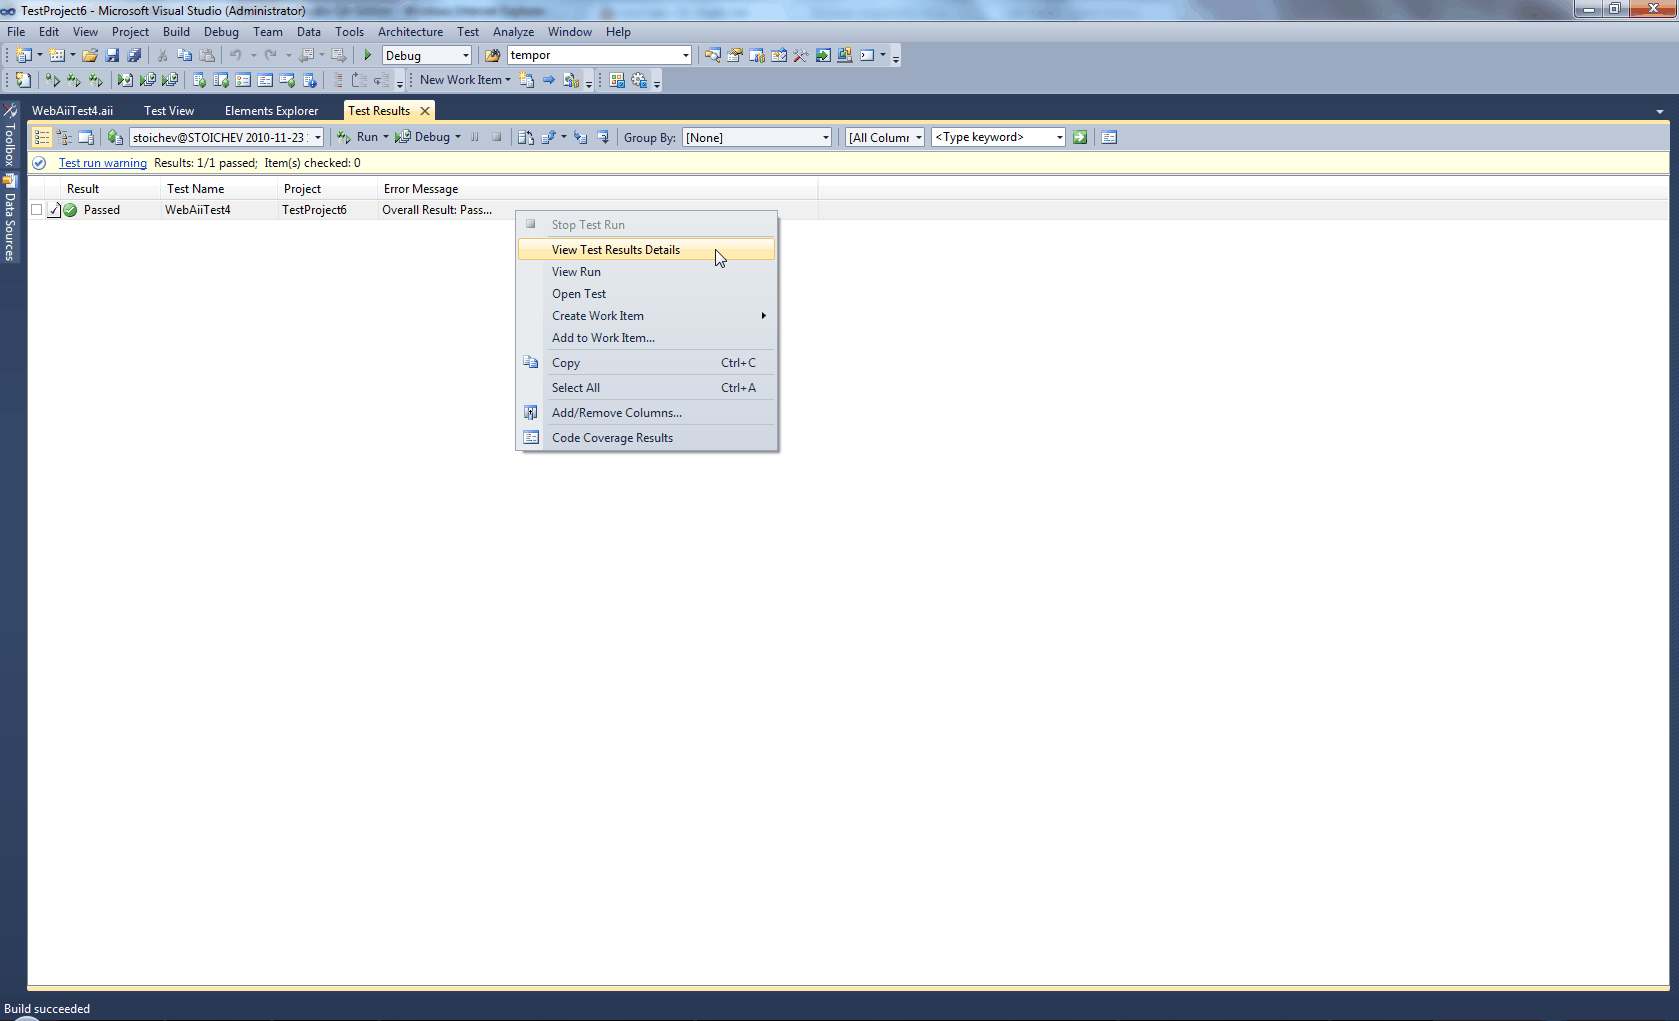Click the test run status checkmark icon
The image size is (1679, 1021).
click(x=39, y=163)
